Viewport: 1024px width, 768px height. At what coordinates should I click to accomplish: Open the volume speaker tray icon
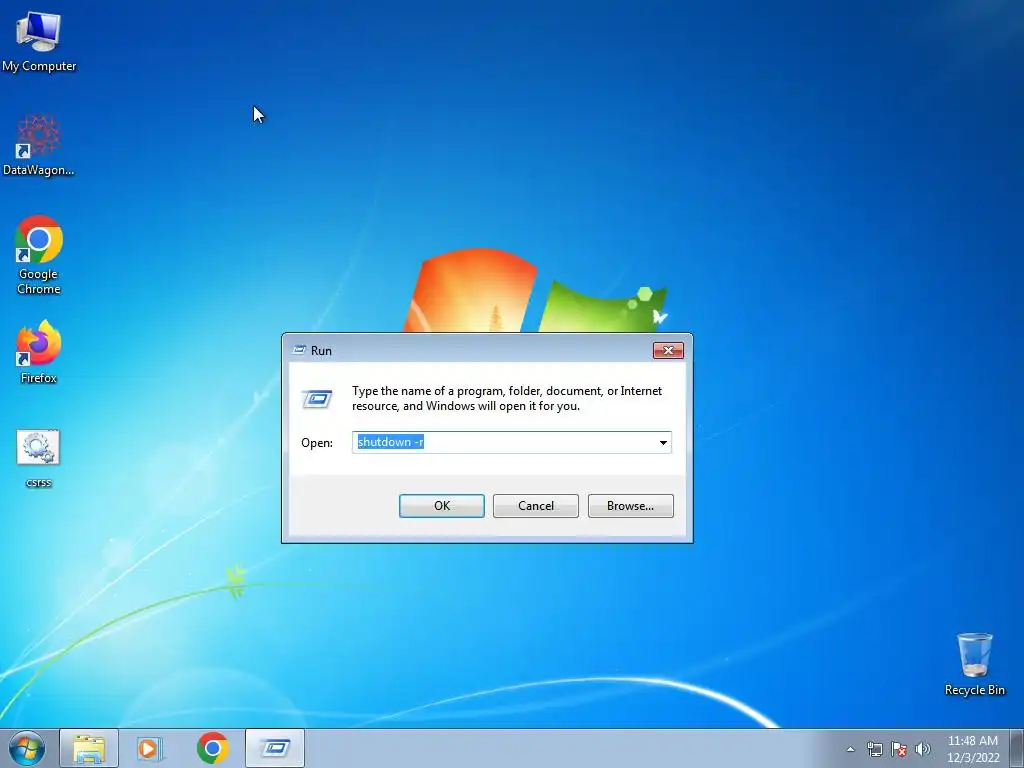923,749
